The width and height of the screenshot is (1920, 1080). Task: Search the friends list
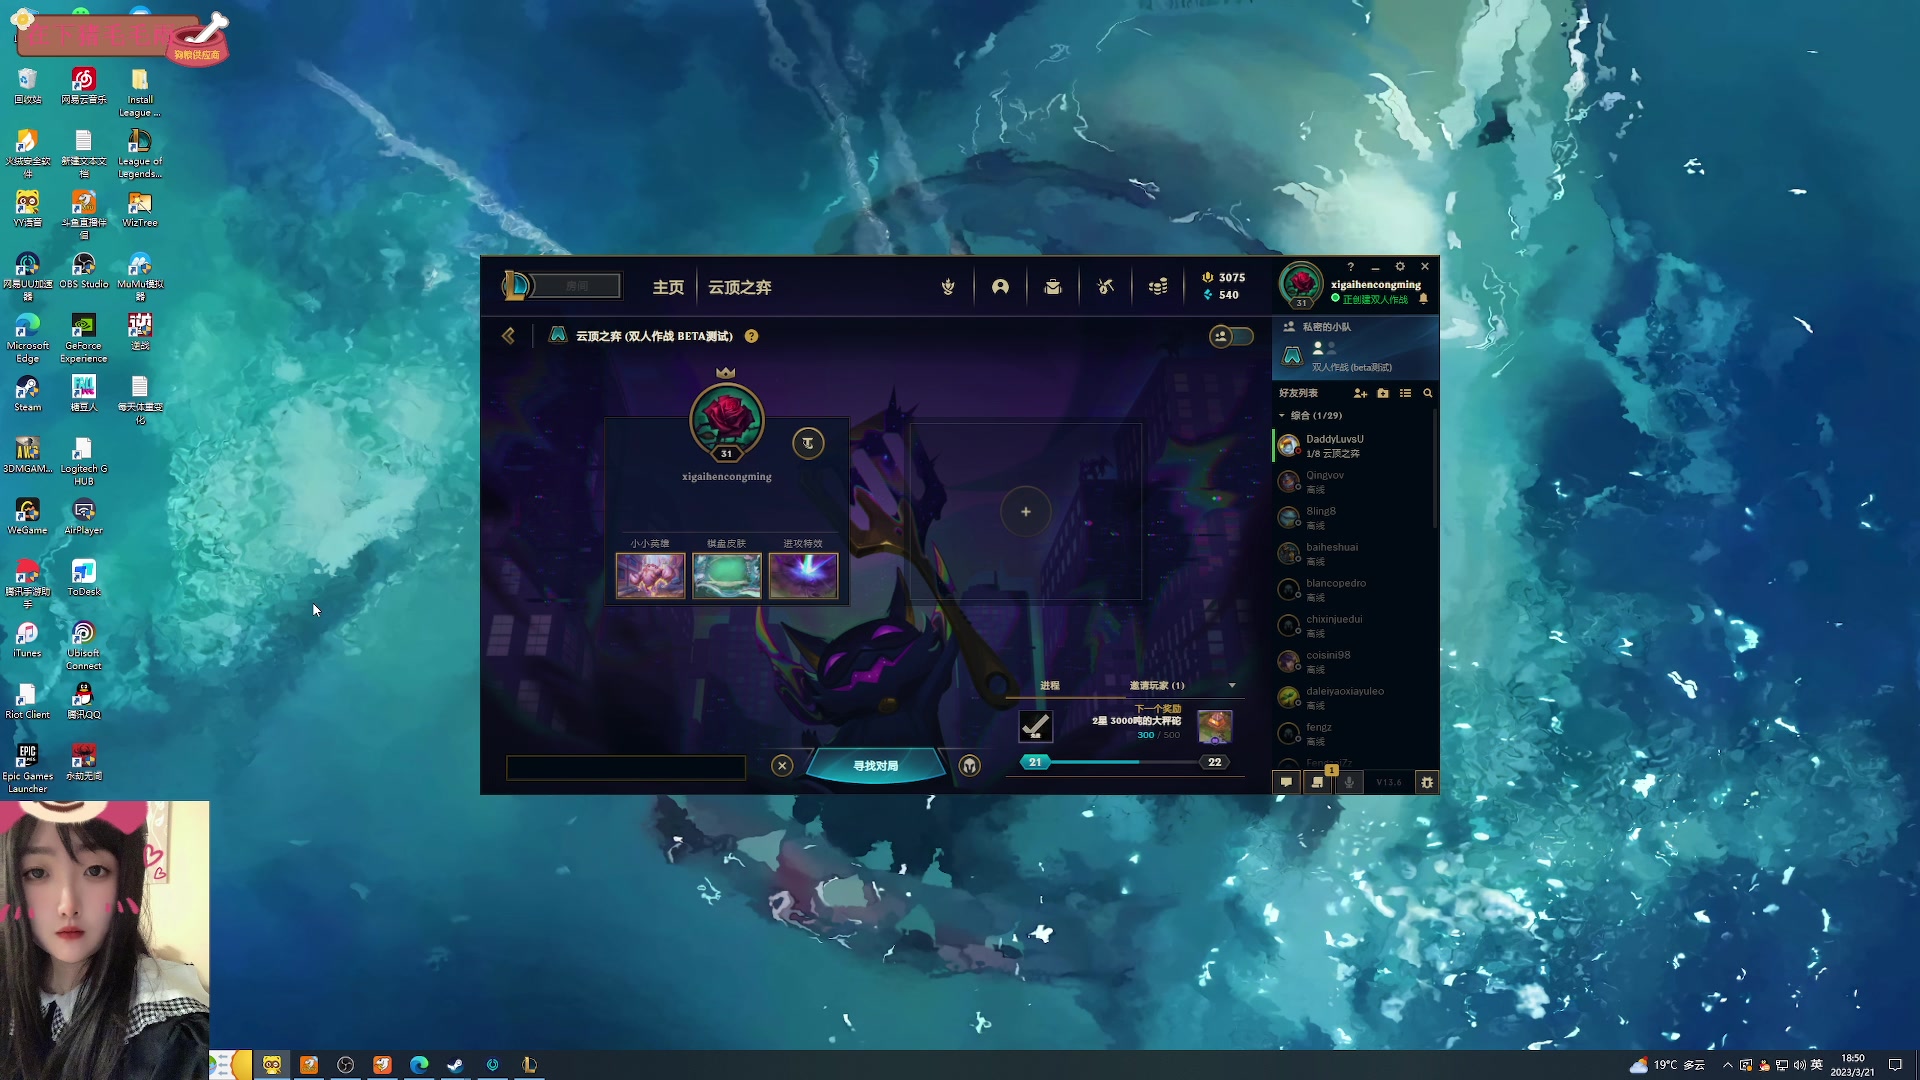pyautogui.click(x=1428, y=393)
